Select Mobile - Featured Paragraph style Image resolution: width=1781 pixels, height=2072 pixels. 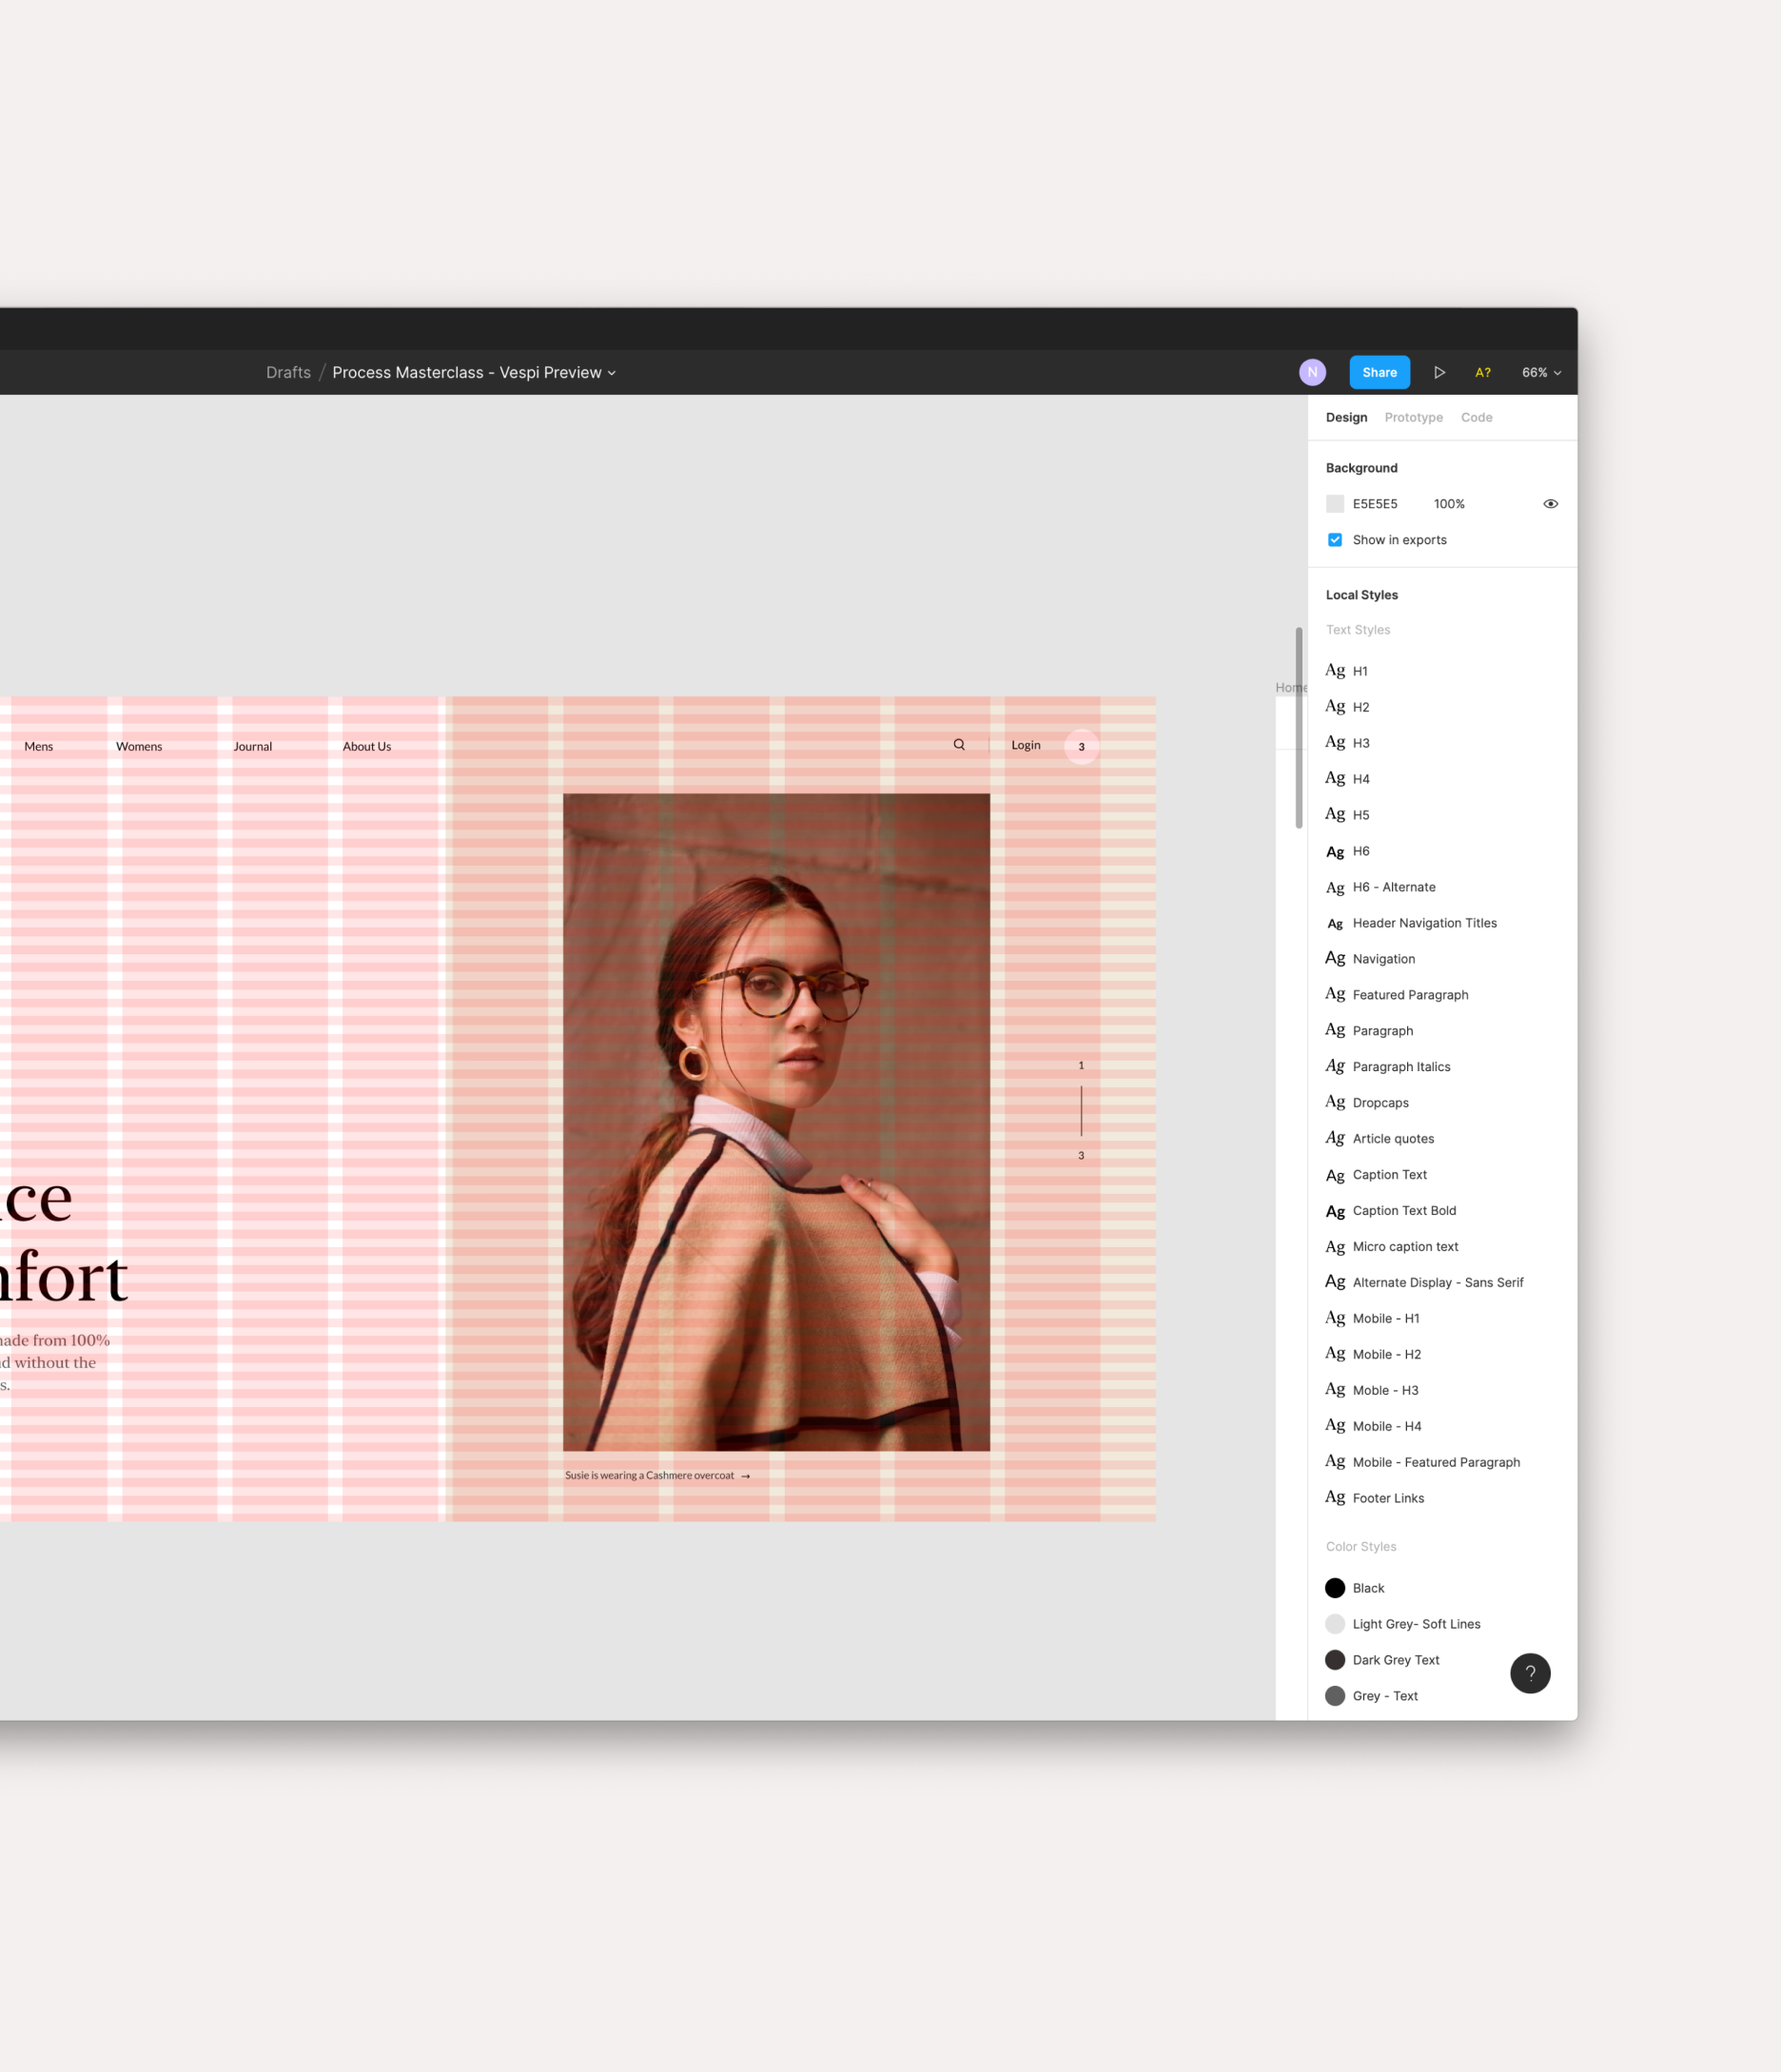click(x=1441, y=1463)
